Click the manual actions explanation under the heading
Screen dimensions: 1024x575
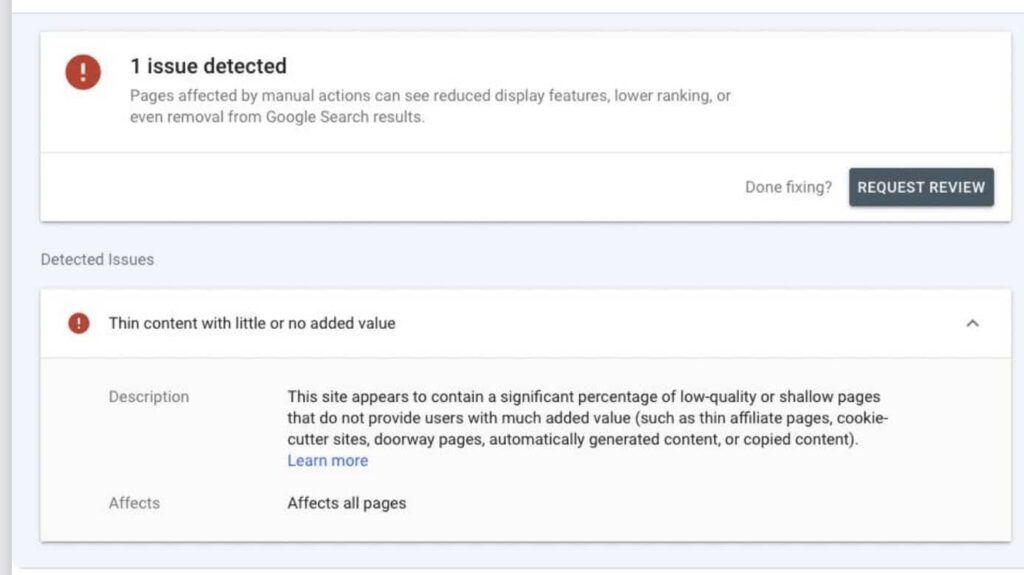tap(430, 106)
